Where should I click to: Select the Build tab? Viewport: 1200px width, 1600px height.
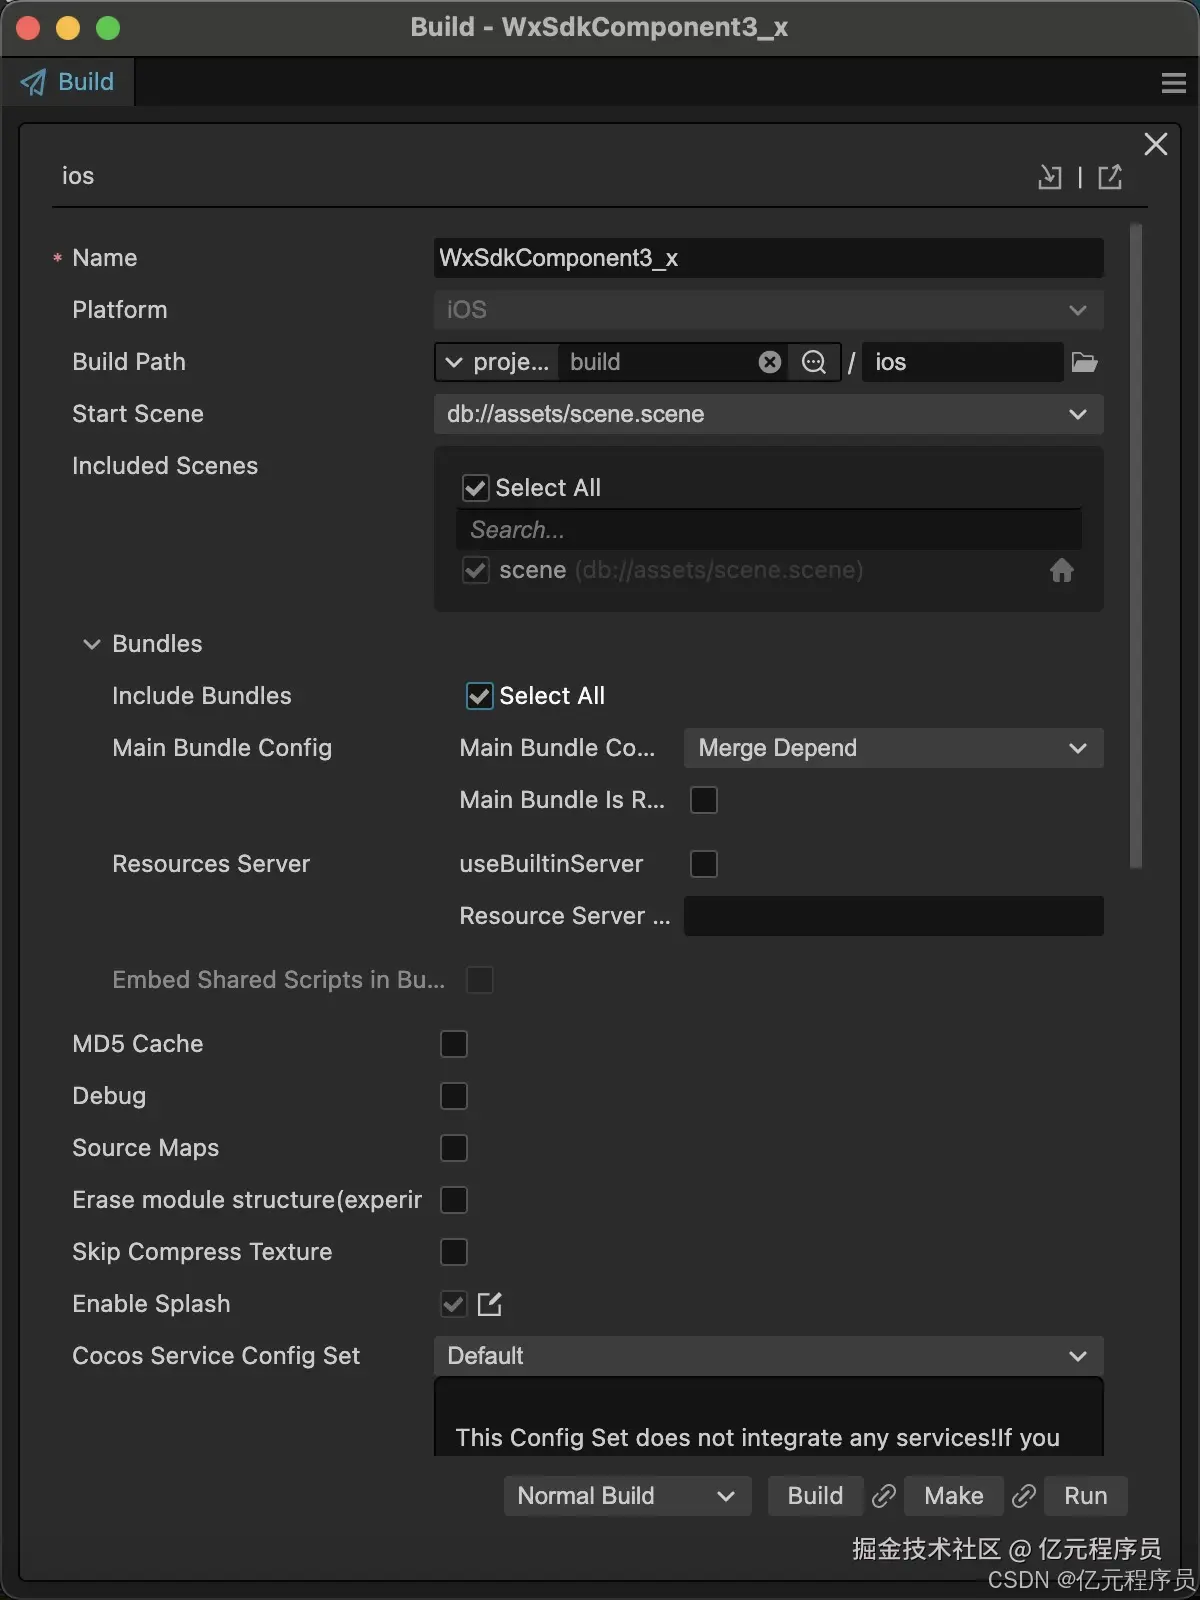[68, 82]
